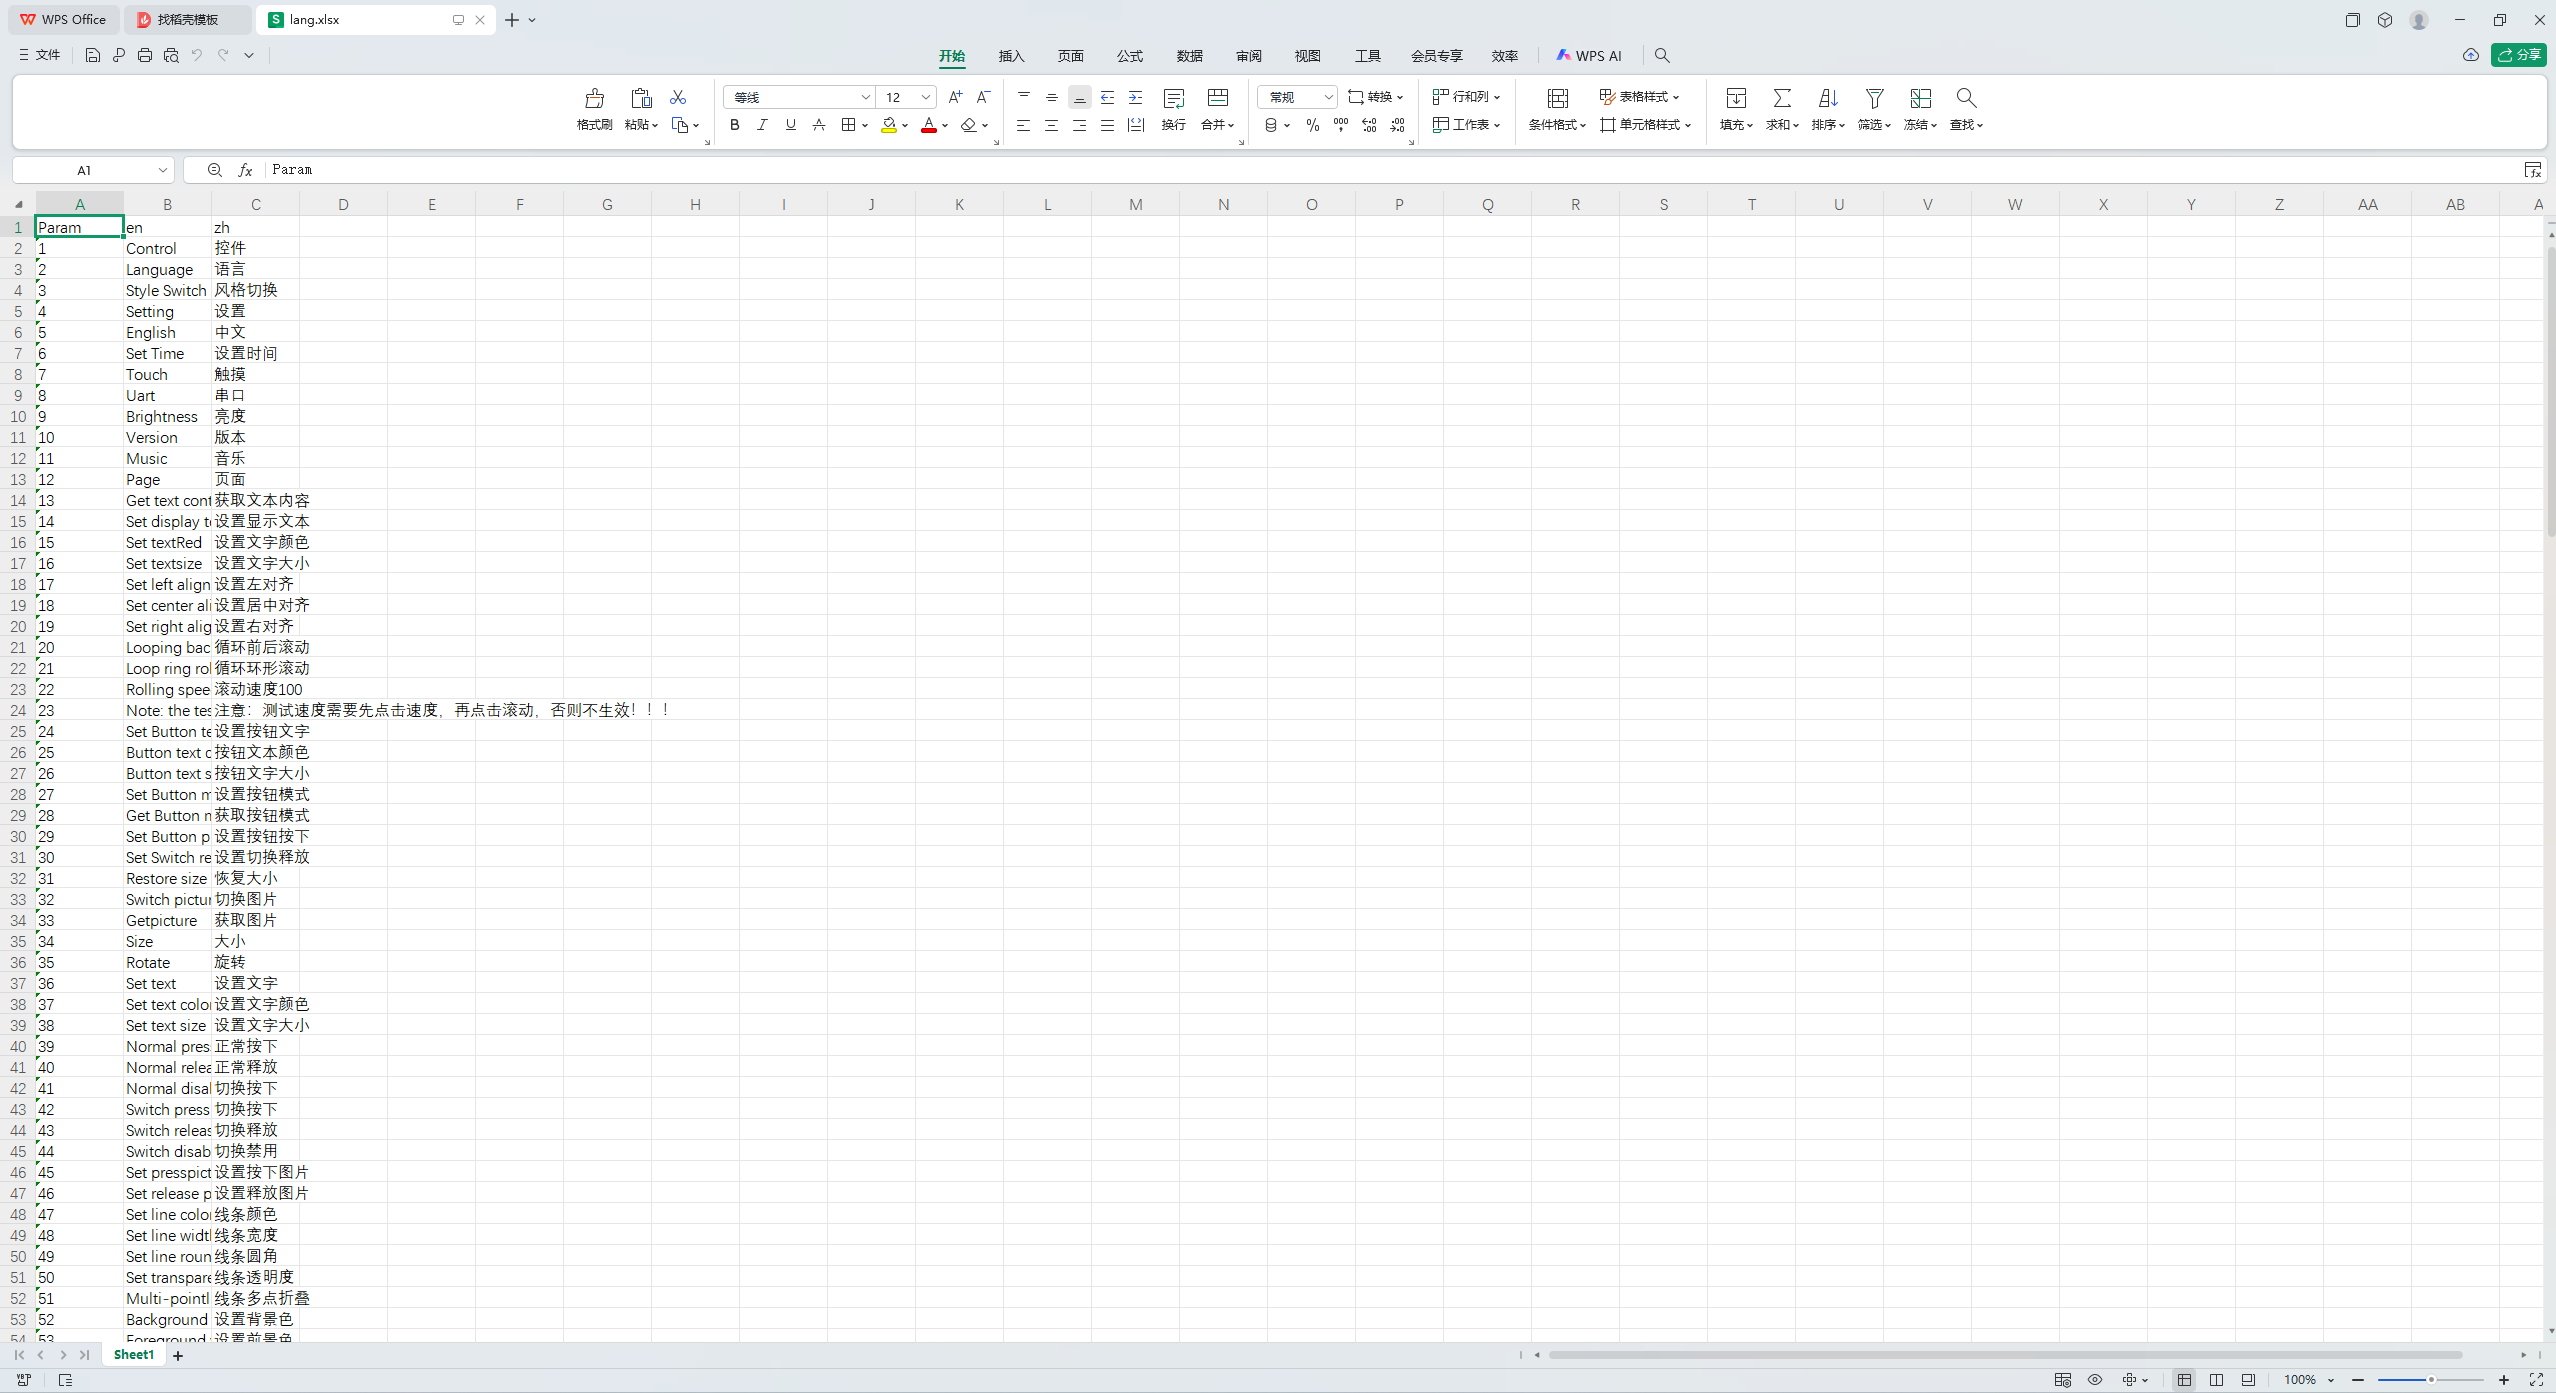Open the Review (审阅) ribbon tab
2556x1393 pixels.
pos(1249,56)
